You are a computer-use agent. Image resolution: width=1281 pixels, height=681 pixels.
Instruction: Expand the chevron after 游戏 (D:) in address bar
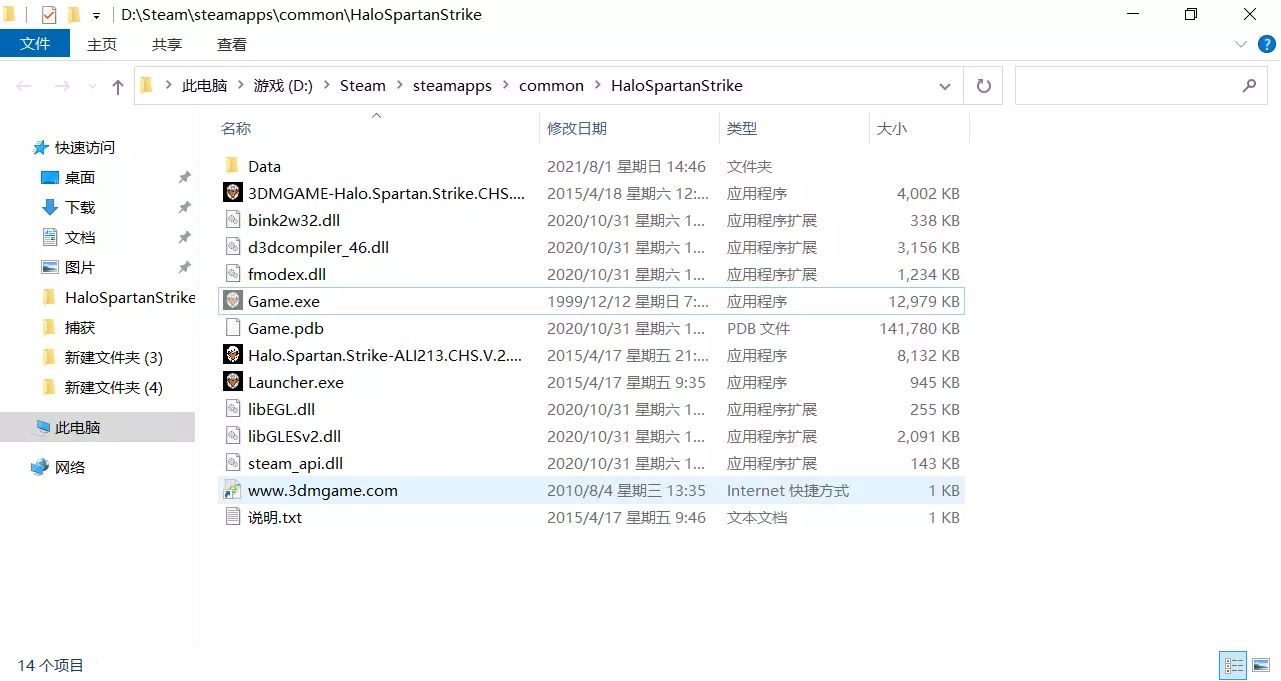click(x=326, y=86)
